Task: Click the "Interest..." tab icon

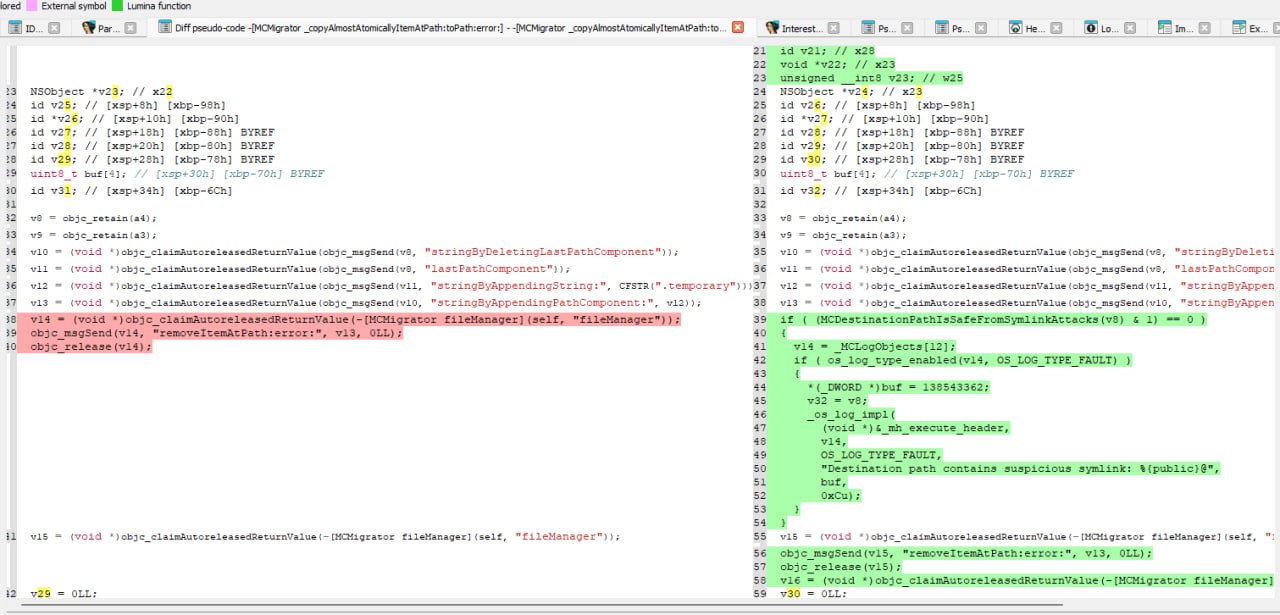Action: 771,28
